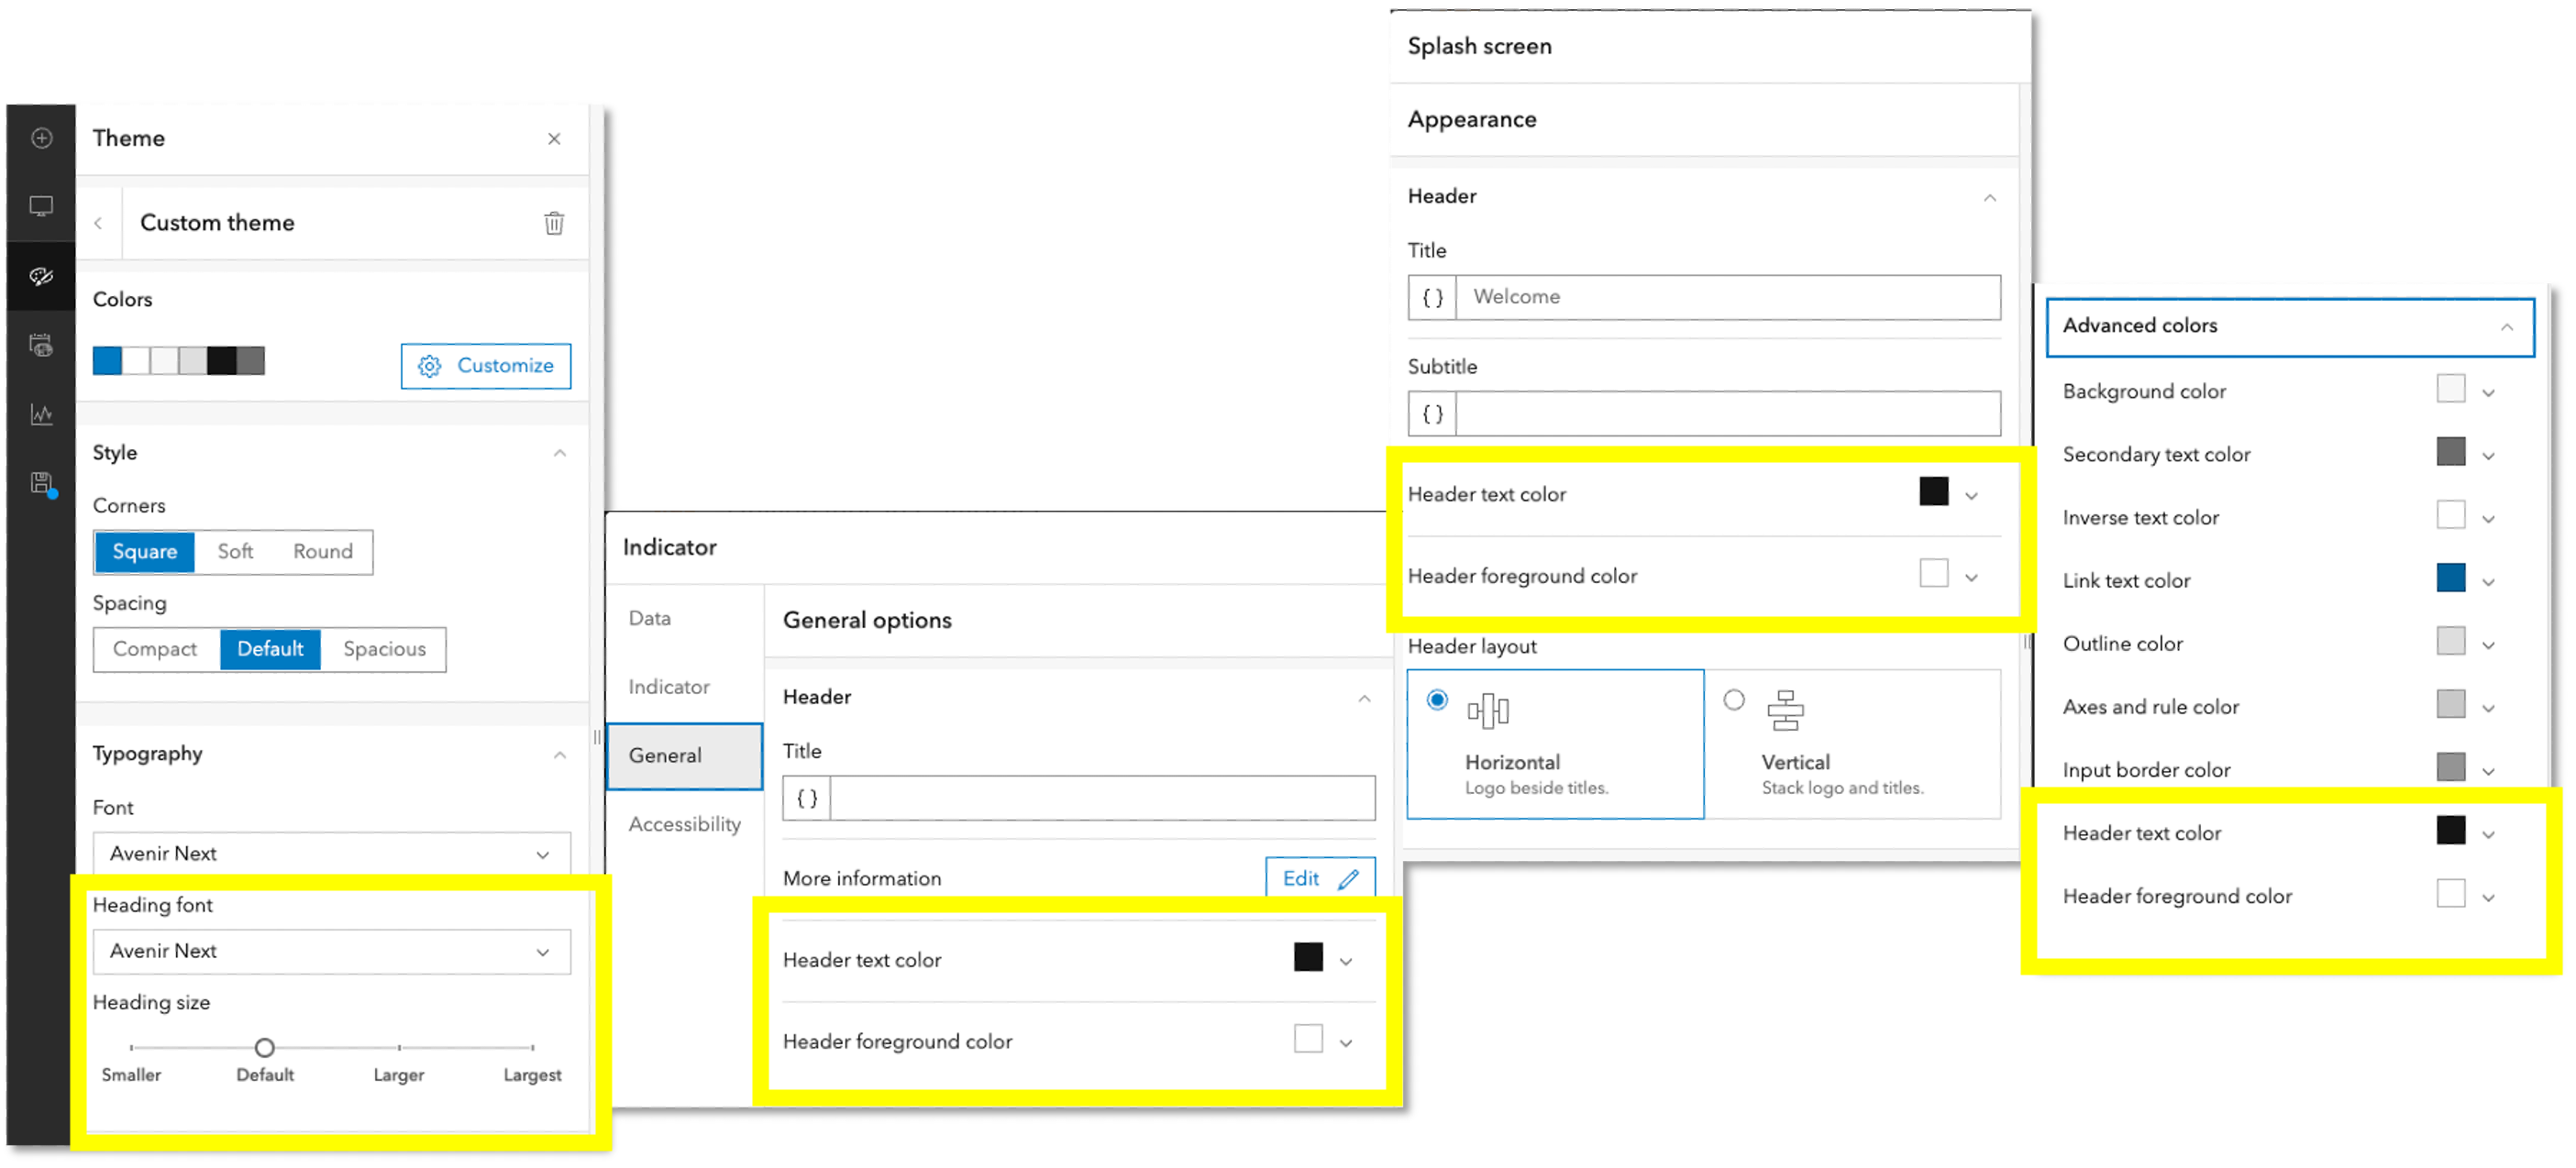Insert dynamic text braces for Splash Title
2576x1168 pixels.
1432,297
